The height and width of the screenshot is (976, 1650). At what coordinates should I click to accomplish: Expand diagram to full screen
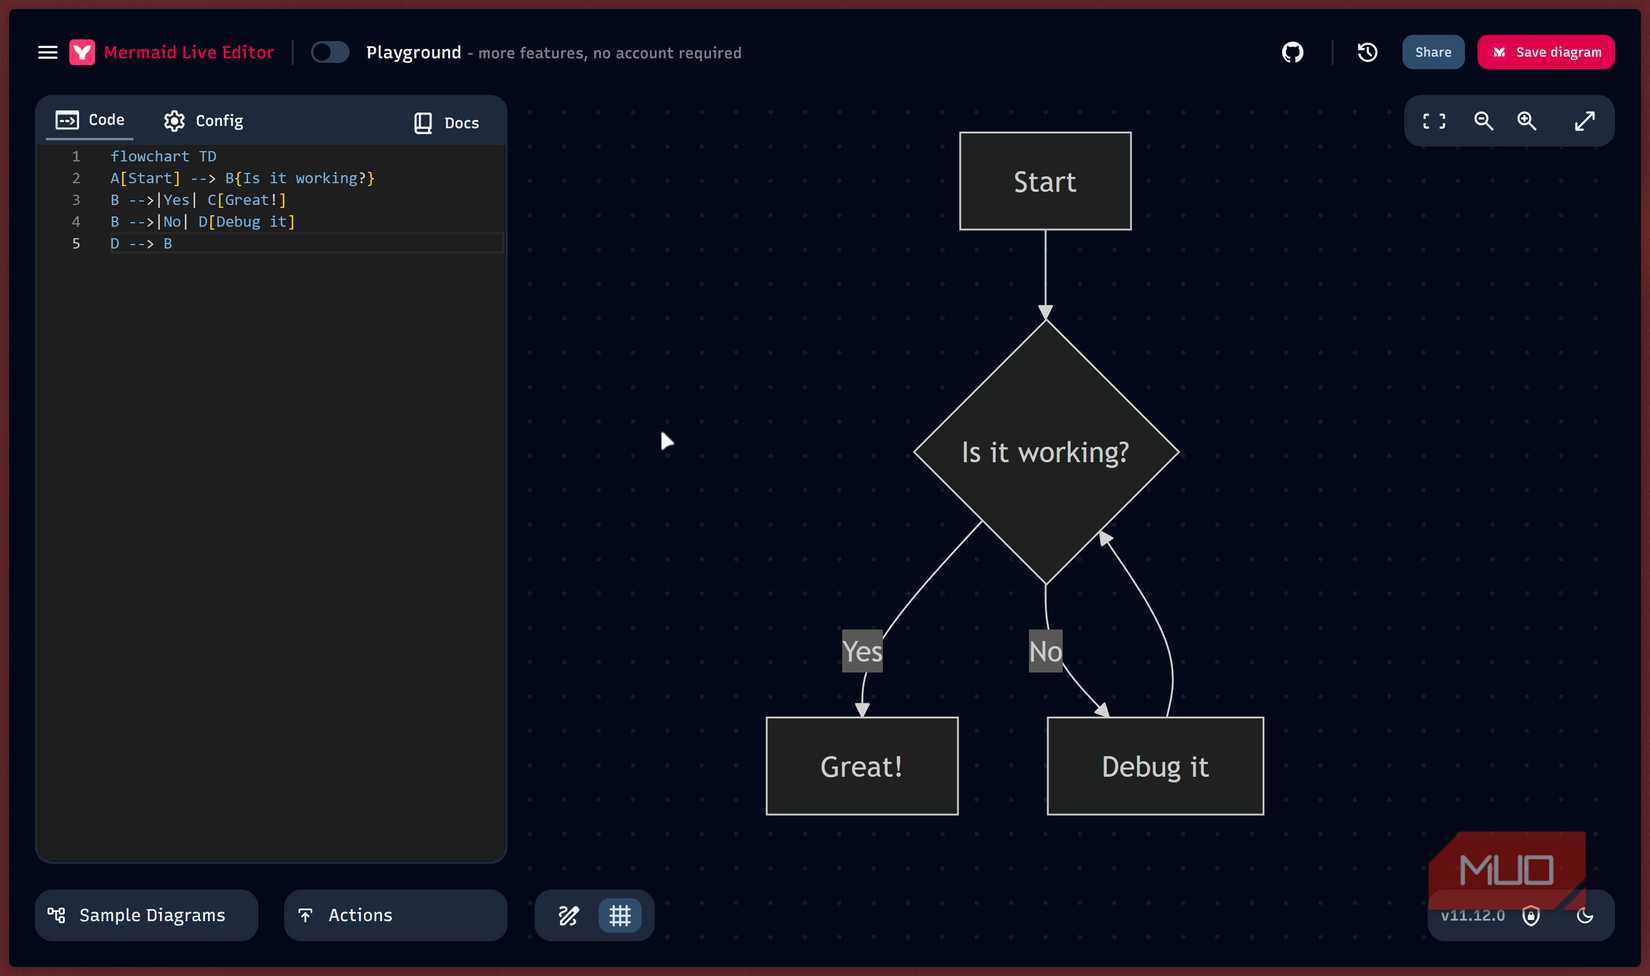tap(1585, 121)
